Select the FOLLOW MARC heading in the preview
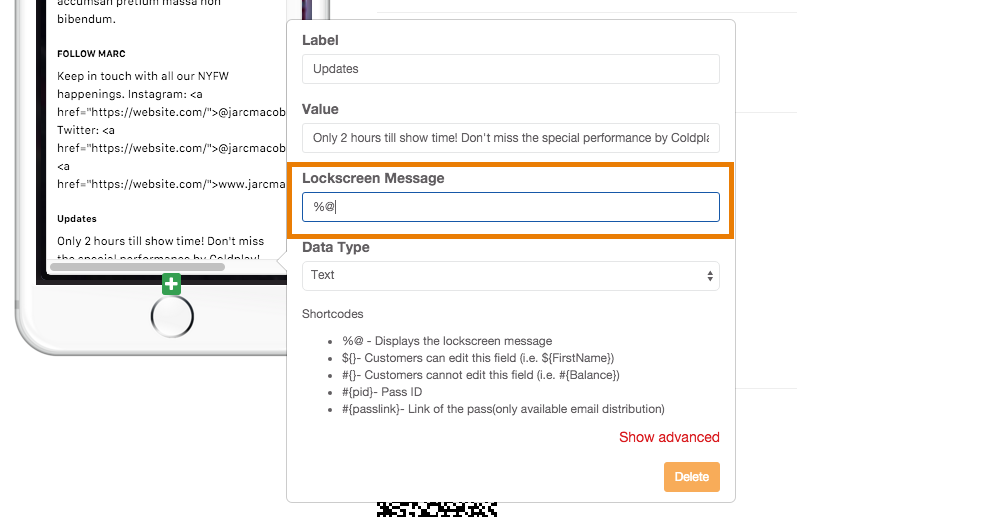The height and width of the screenshot is (517, 987). point(91,54)
